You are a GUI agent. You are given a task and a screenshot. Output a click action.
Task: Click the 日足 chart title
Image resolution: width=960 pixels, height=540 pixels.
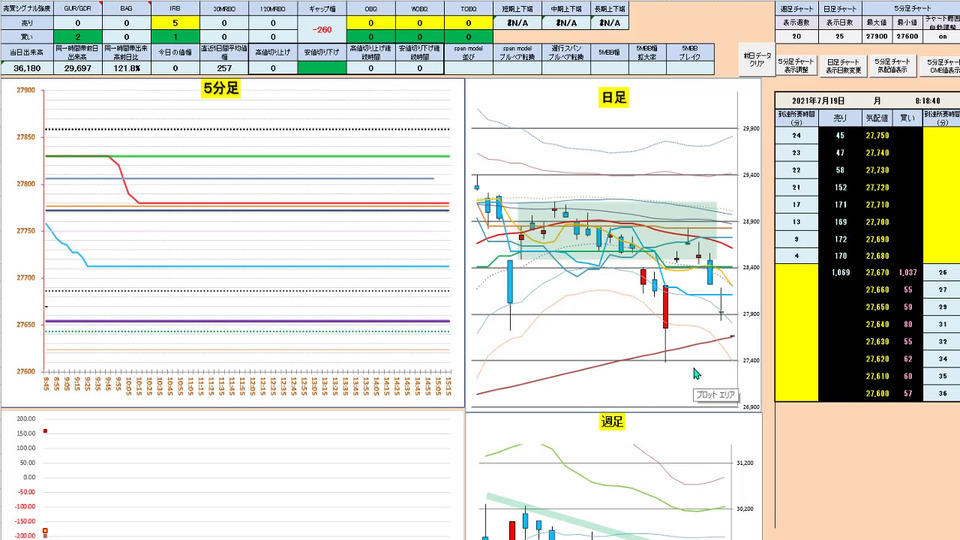pyautogui.click(x=613, y=97)
